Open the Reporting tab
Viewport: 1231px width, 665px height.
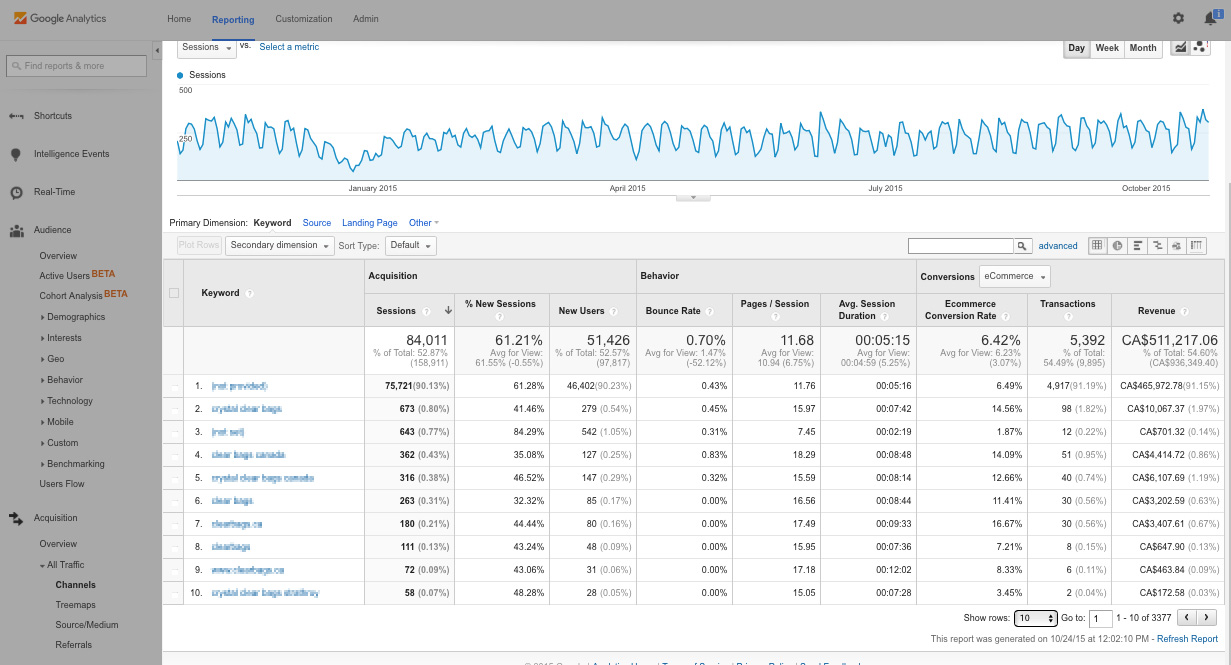click(x=233, y=19)
